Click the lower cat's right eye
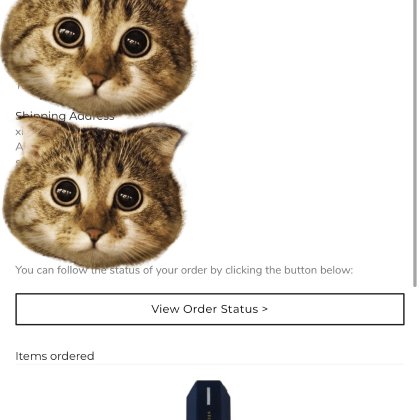Viewport: 420px width, 420px height. click(129, 197)
